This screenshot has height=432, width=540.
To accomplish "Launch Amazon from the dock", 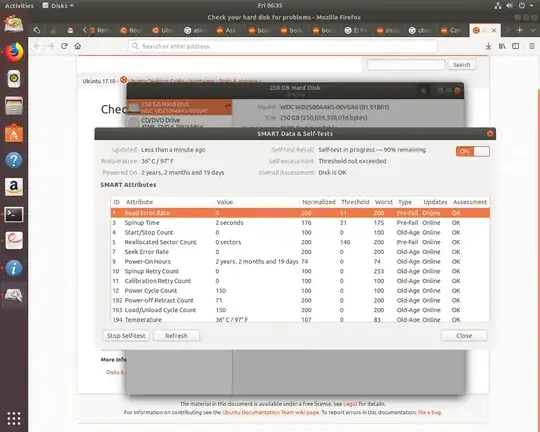I will [14, 187].
